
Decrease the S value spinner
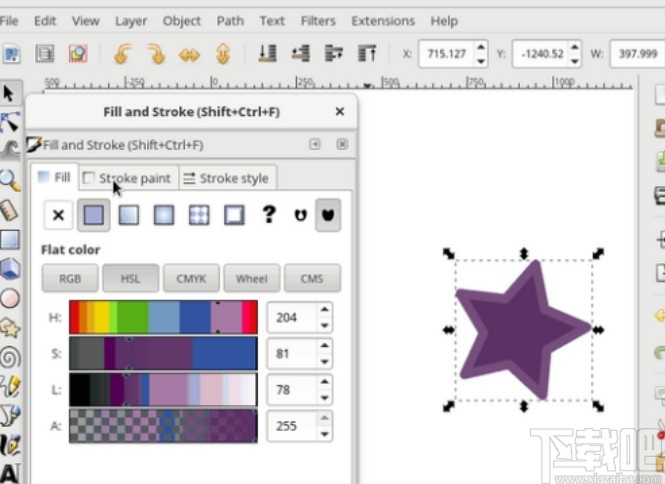[x=324, y=361]
